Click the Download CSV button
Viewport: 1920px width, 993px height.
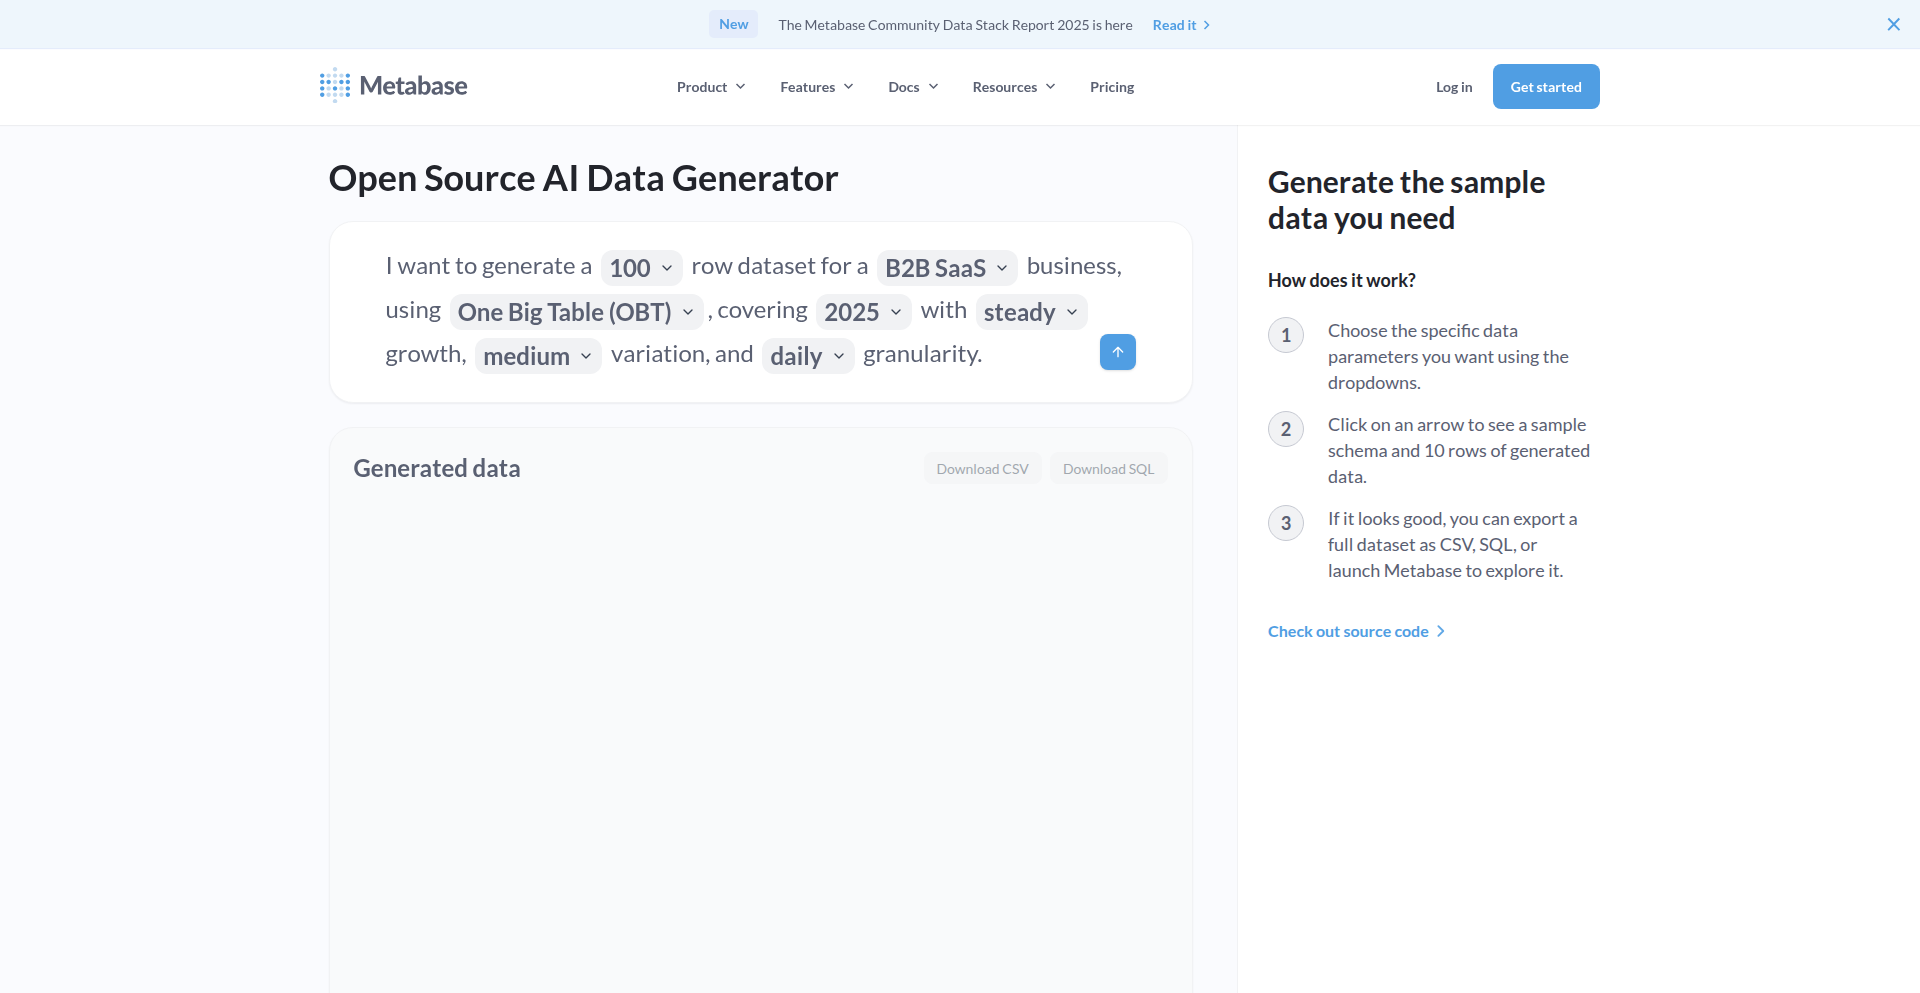point(982,469)
